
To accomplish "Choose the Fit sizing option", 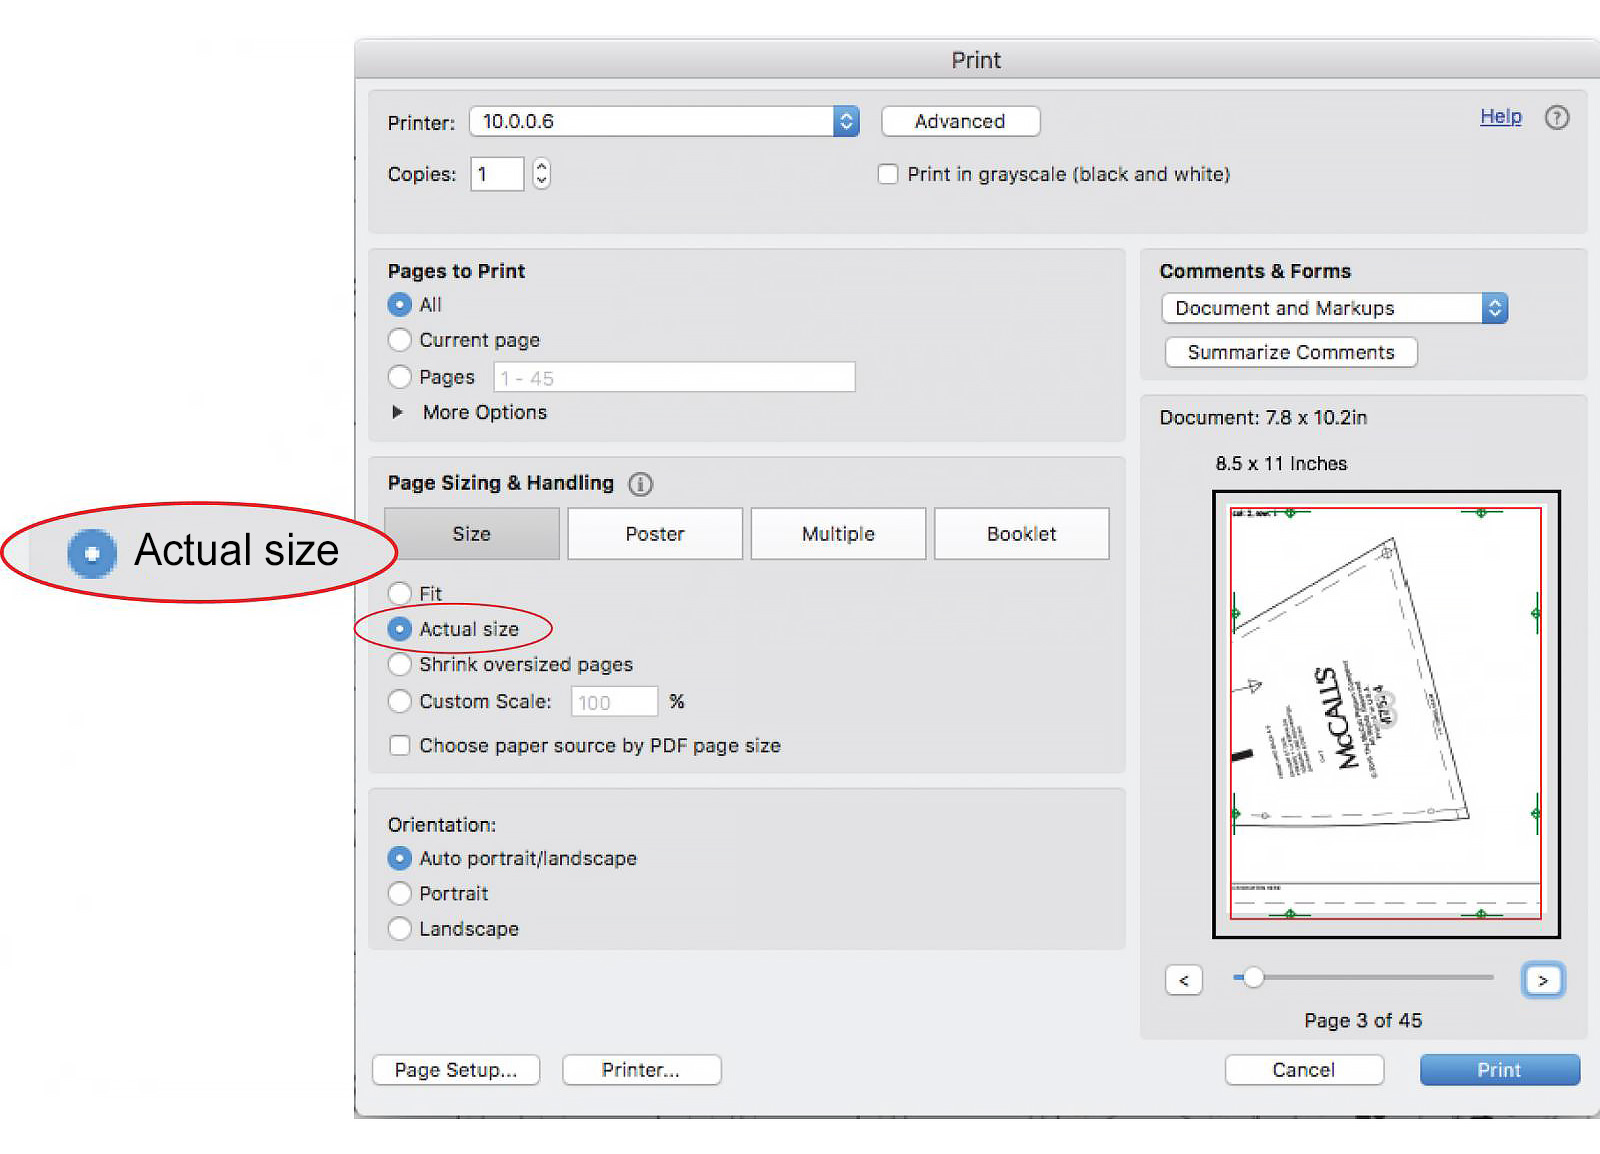I will [x=399, y=593].
